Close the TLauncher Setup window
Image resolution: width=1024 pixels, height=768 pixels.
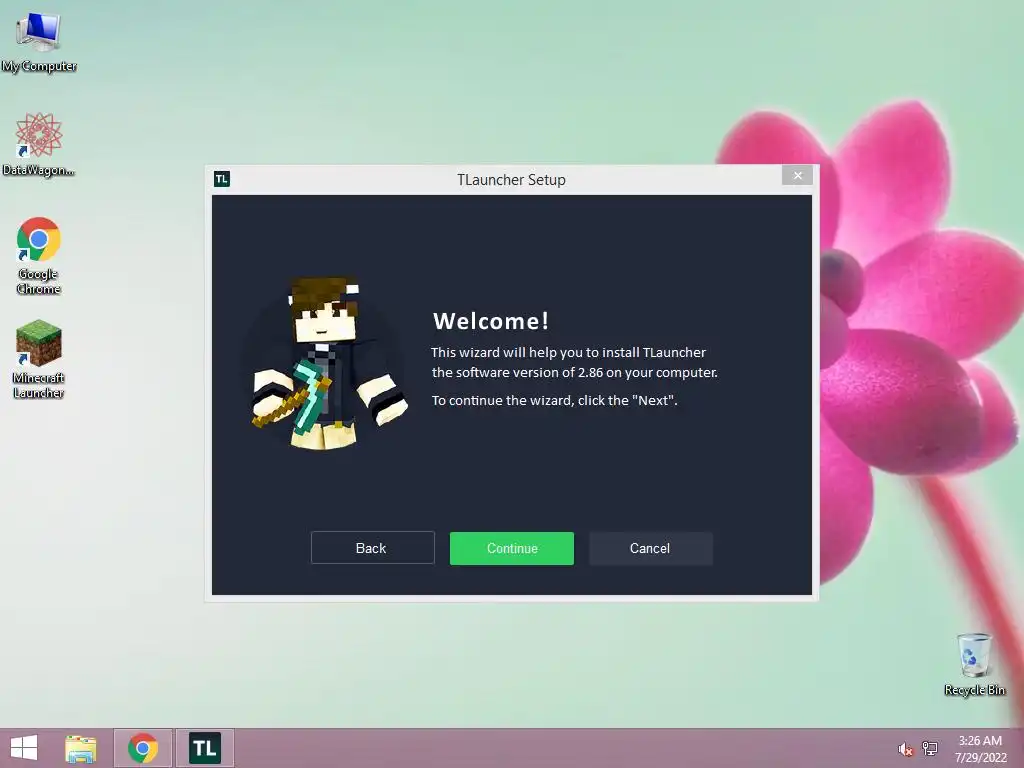click(x=797, y=175)
